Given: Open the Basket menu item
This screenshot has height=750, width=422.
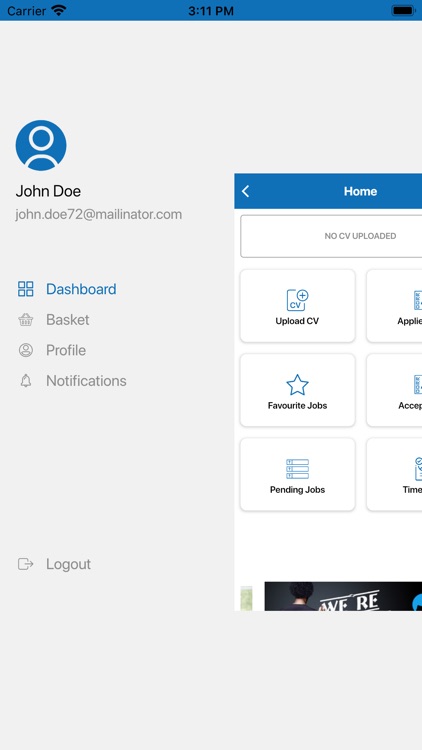Looking at the screenshot, I should coord(67,320).
